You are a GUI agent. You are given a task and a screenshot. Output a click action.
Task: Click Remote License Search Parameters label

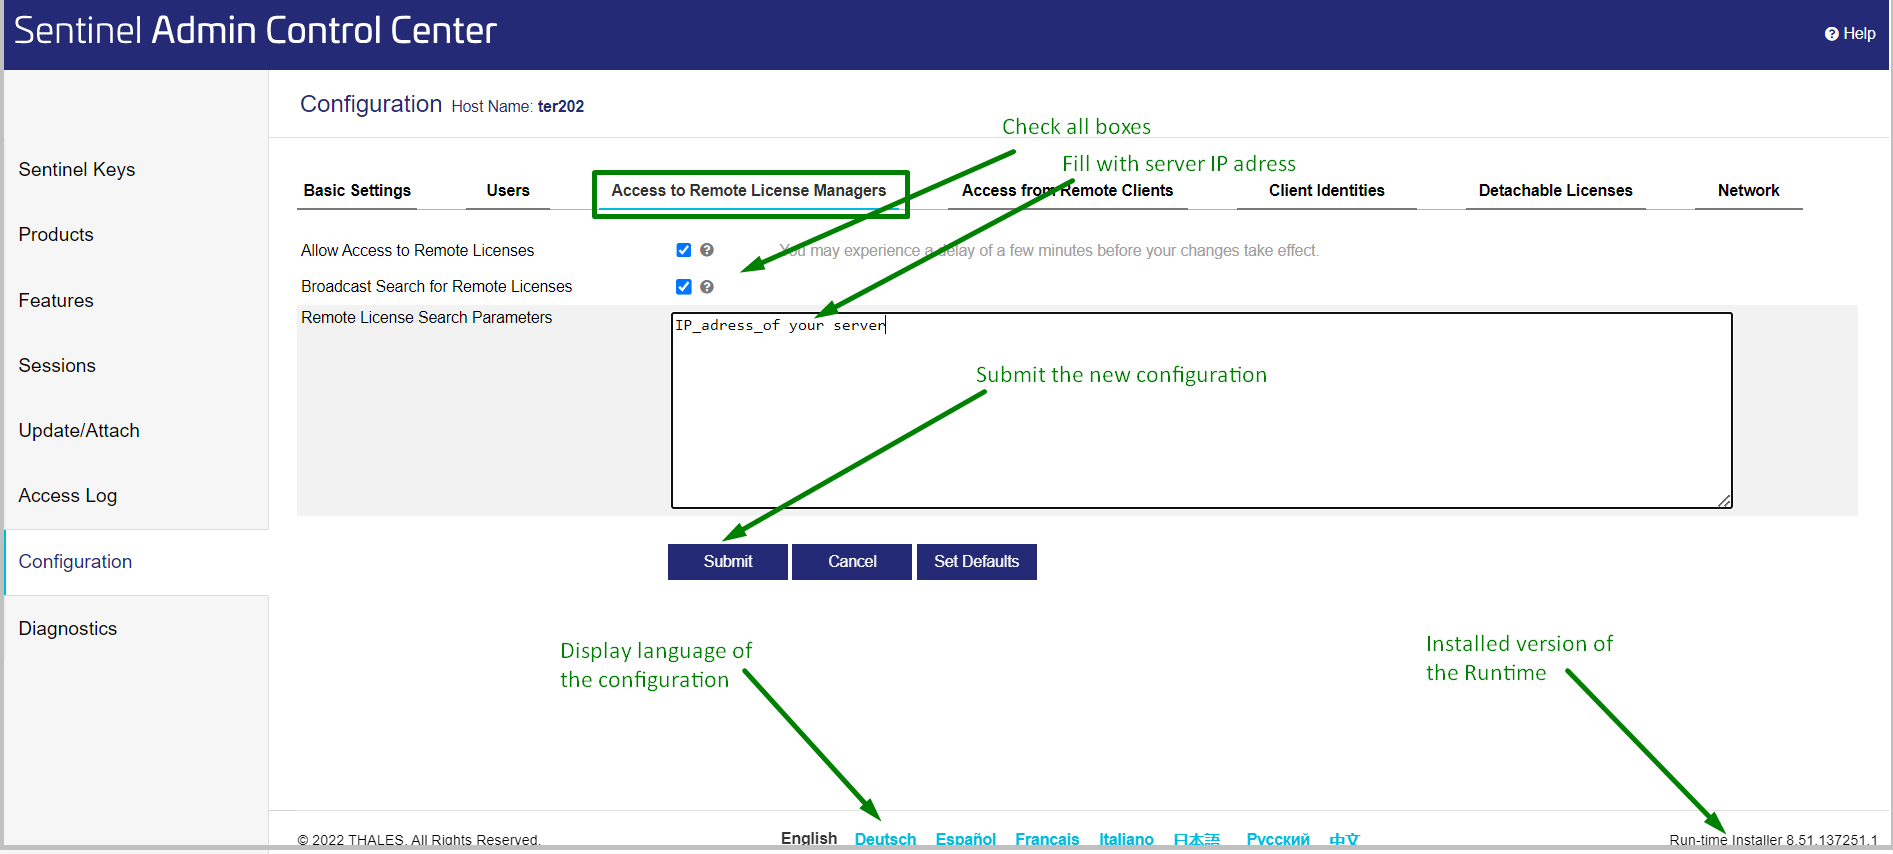[427, 317]
